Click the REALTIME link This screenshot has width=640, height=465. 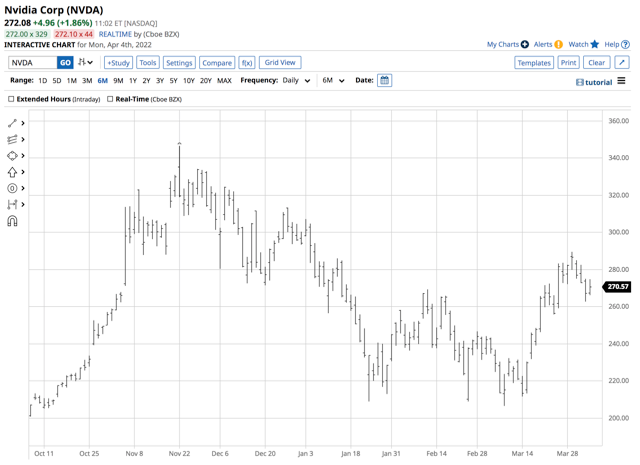[115, 34]
